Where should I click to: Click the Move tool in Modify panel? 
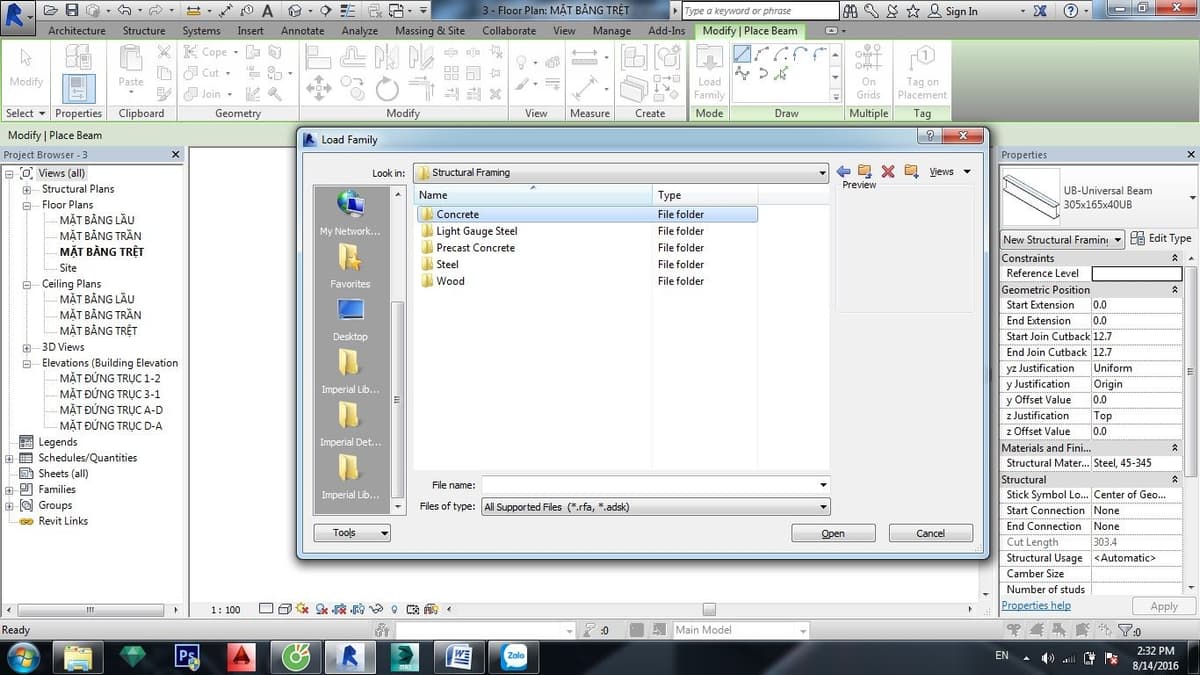pyautogui.click(x=318, y=89)
